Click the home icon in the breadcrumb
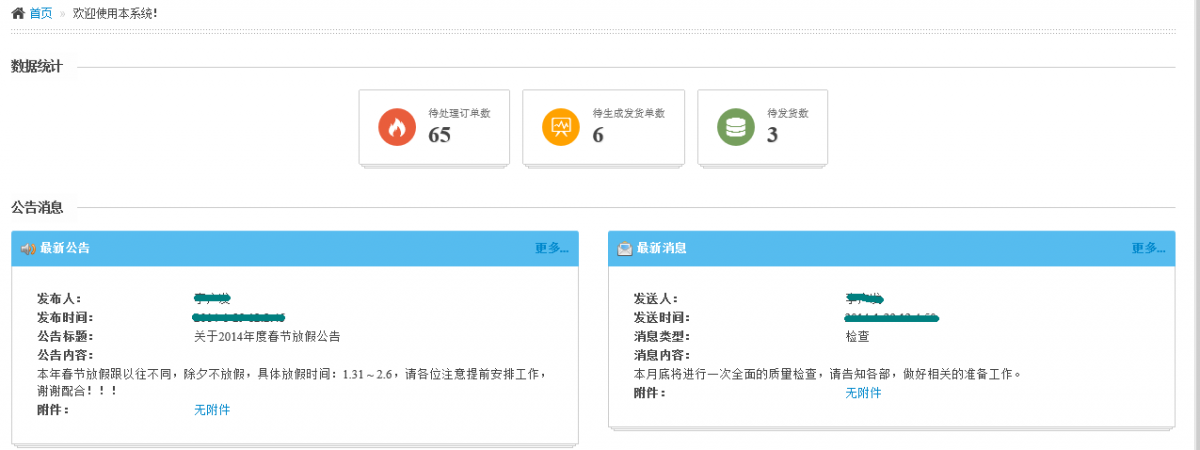This screenshot has width=1200, height=450. [x=18, y=13]
